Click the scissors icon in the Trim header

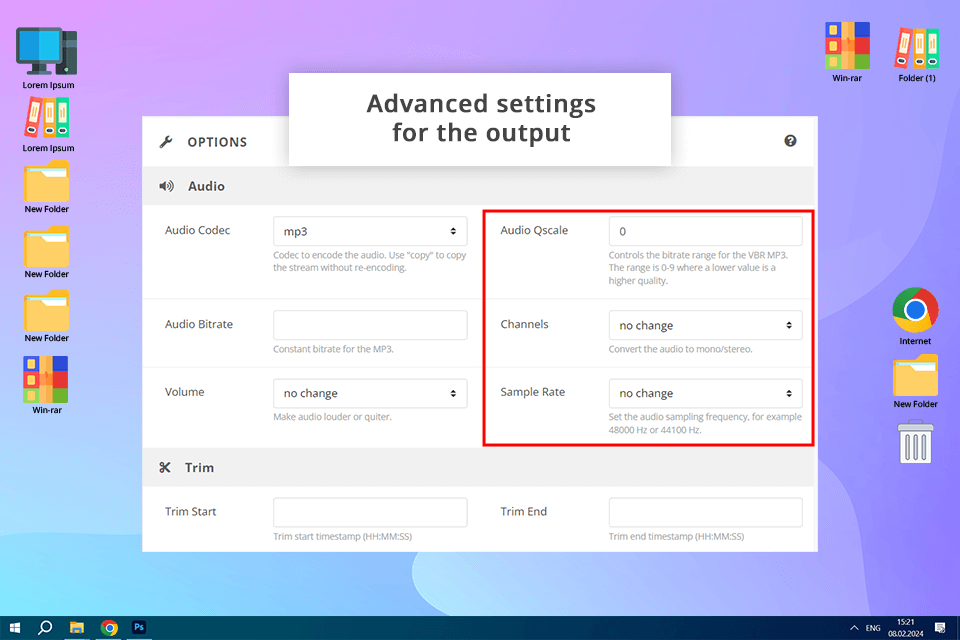click(165, 467)
